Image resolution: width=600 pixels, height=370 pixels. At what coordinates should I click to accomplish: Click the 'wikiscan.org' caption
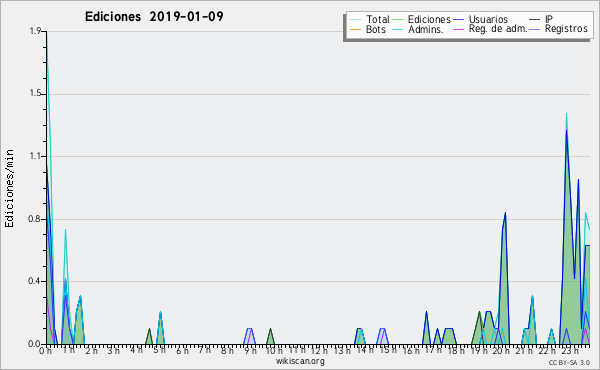coord(300,361)
